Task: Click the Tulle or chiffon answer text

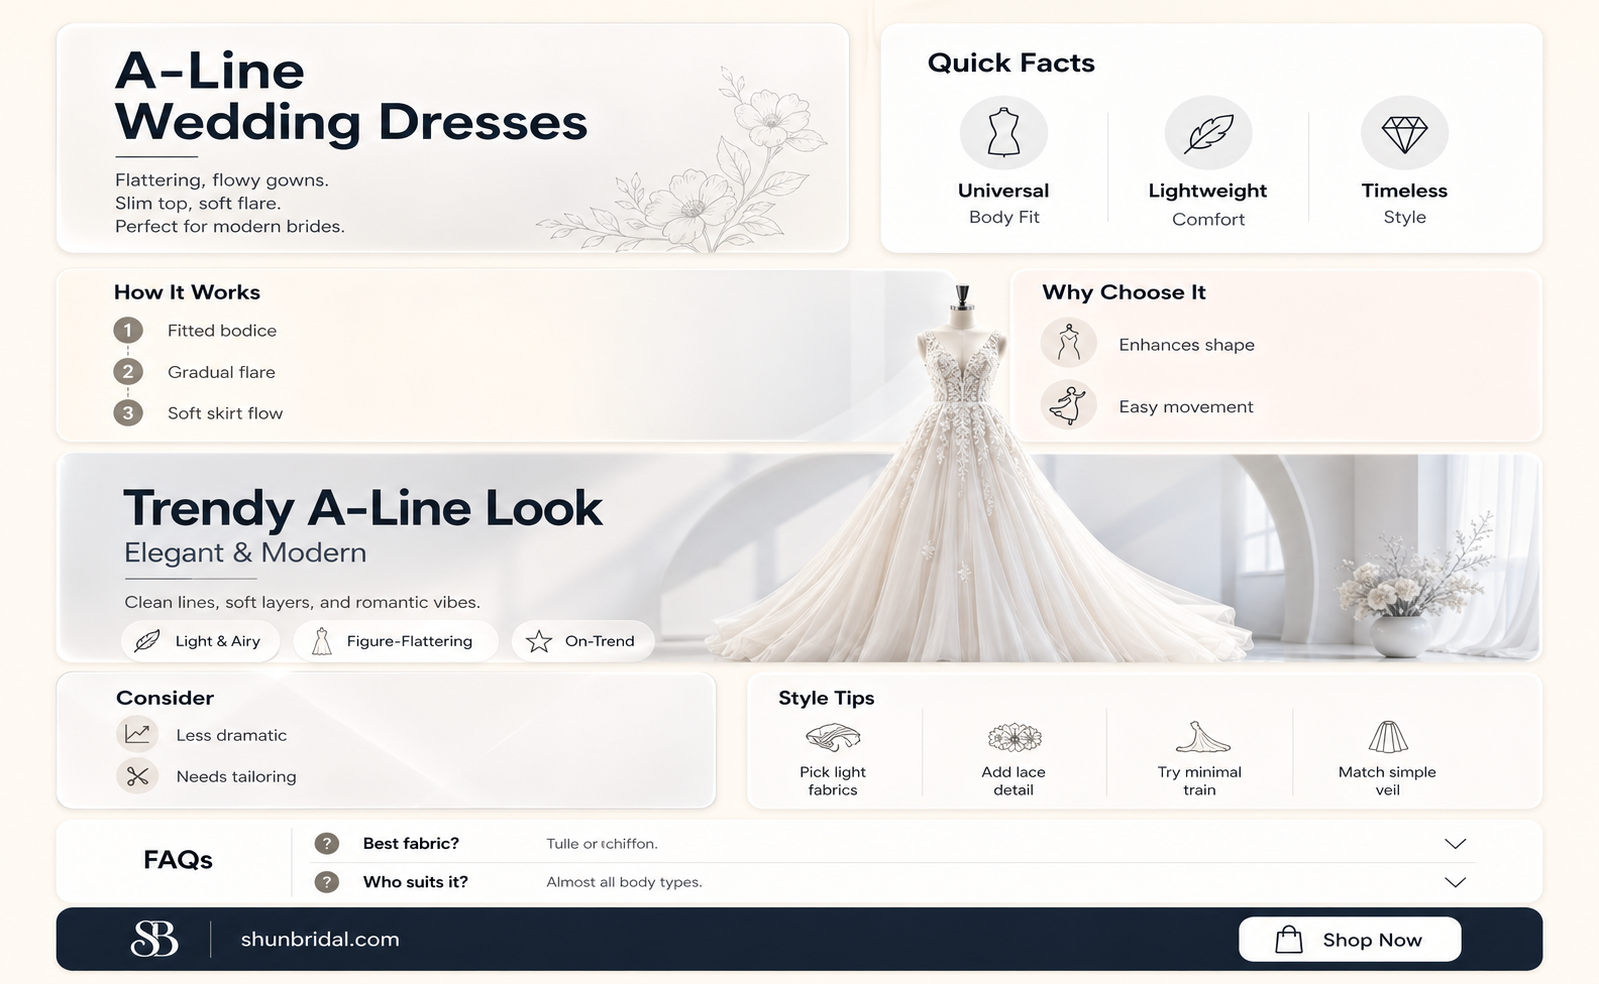Action: [x=602, y=844]
